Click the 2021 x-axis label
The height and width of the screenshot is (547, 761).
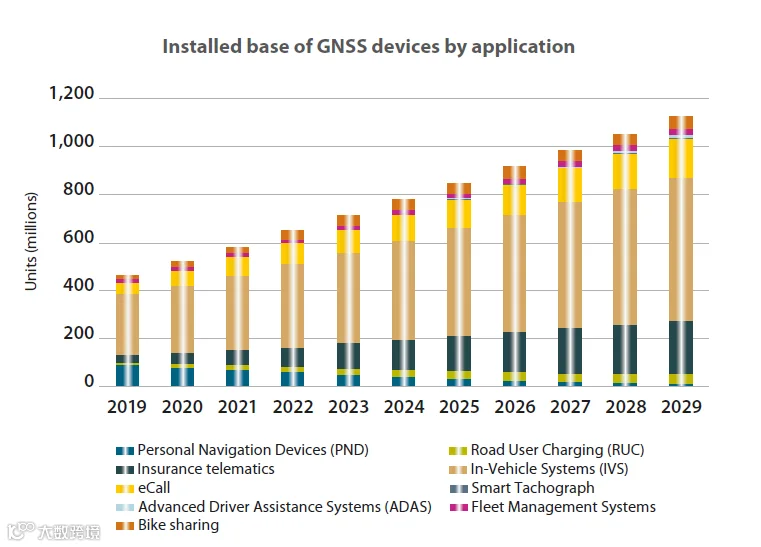point(237,407)
